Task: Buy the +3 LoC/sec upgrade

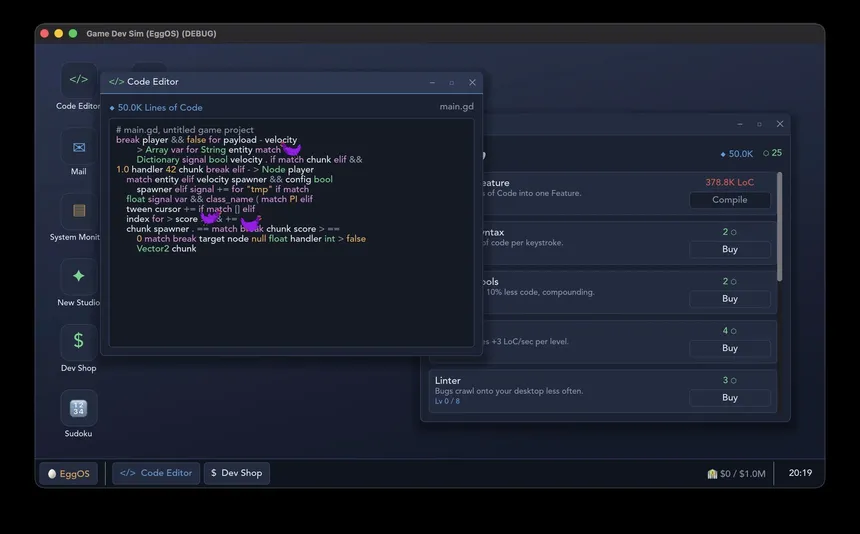Action: pyautogui.click(x=729, y=348)
